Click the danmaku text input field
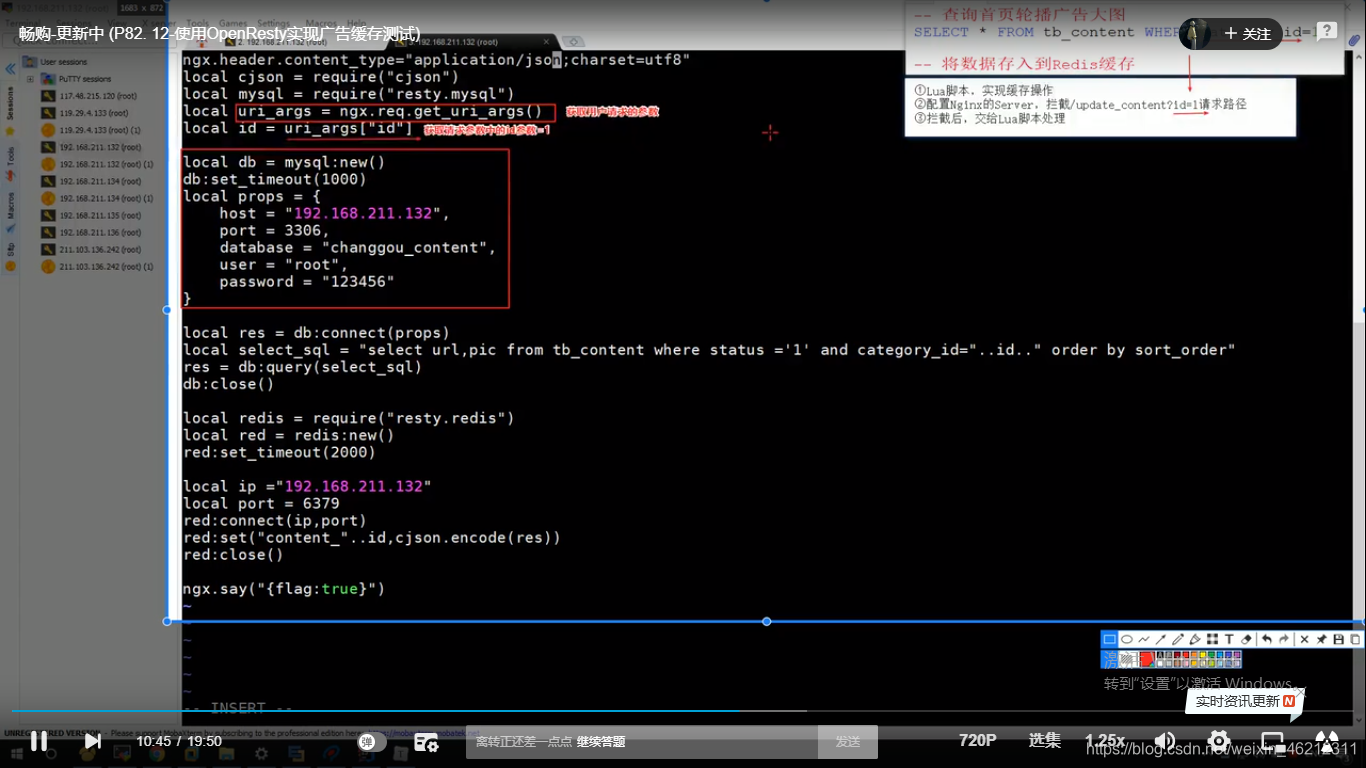1366x768 pixels. coord(642,742)
